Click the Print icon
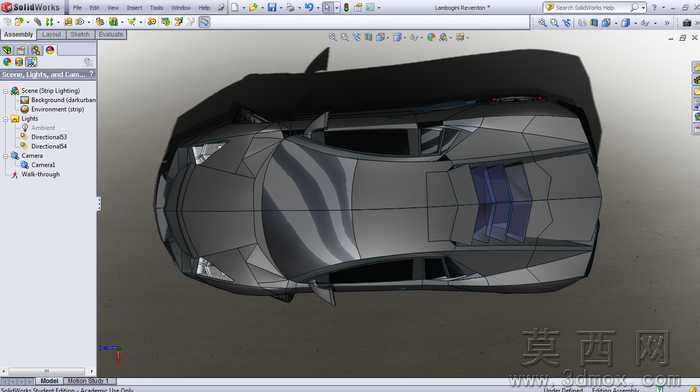Screen dimensions: 700x392 tap(290, 8)
